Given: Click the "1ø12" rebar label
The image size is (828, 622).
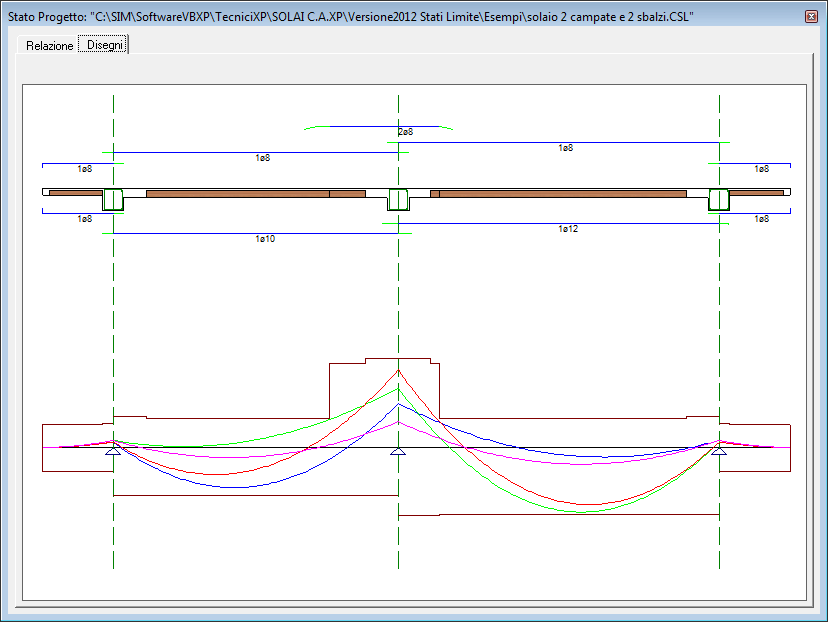Looking at the screenshot, I should (x=568, y=229).
